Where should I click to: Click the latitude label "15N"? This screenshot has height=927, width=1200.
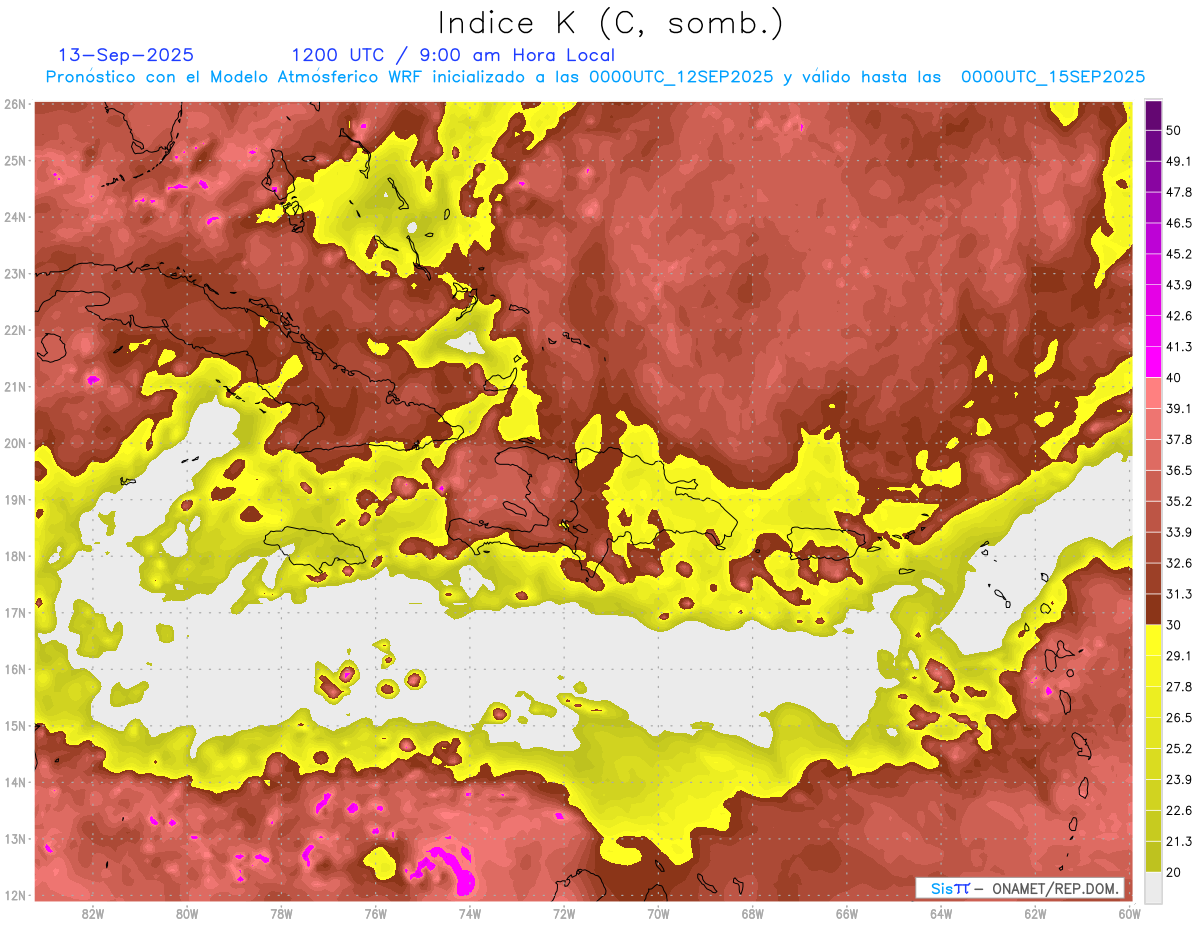pyautogui.click(x=14, y=726)
